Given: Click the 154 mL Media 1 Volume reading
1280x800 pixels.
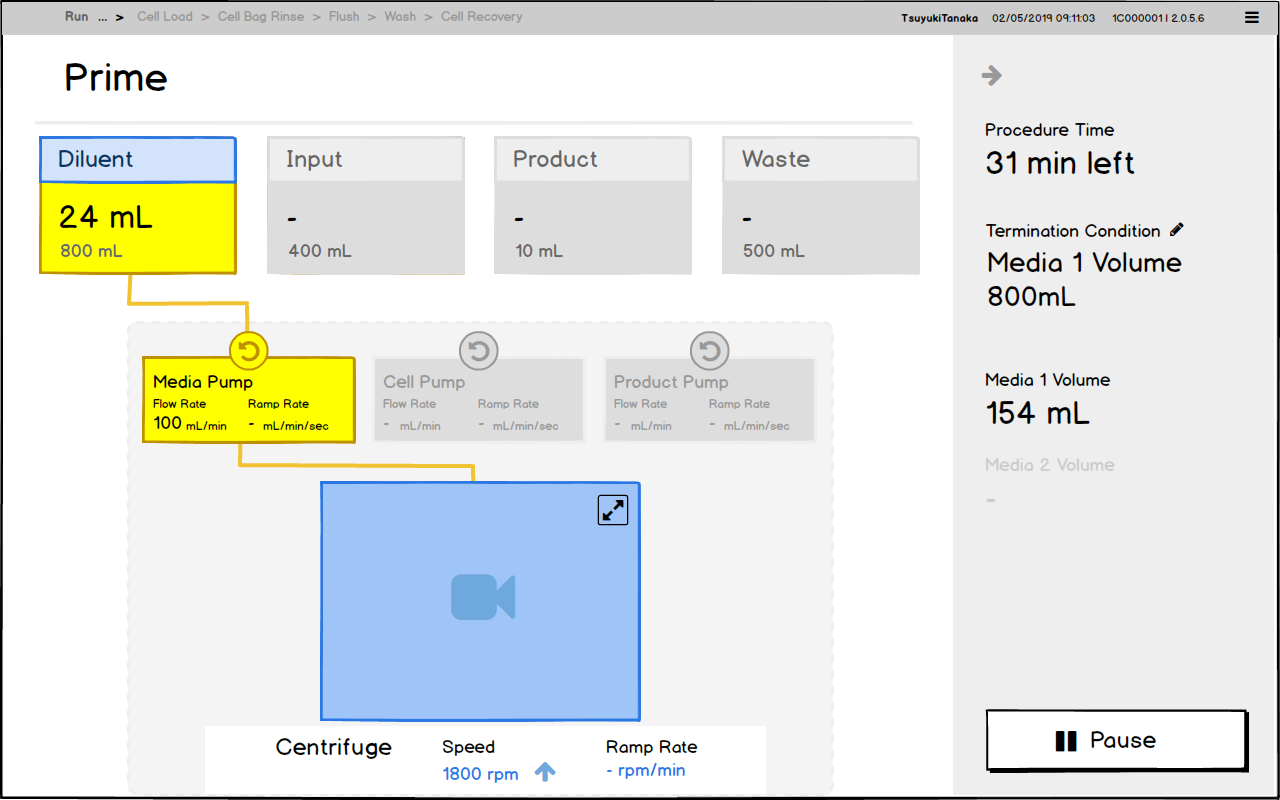Looking at the screenshot, I should [x=1038, y=413].
